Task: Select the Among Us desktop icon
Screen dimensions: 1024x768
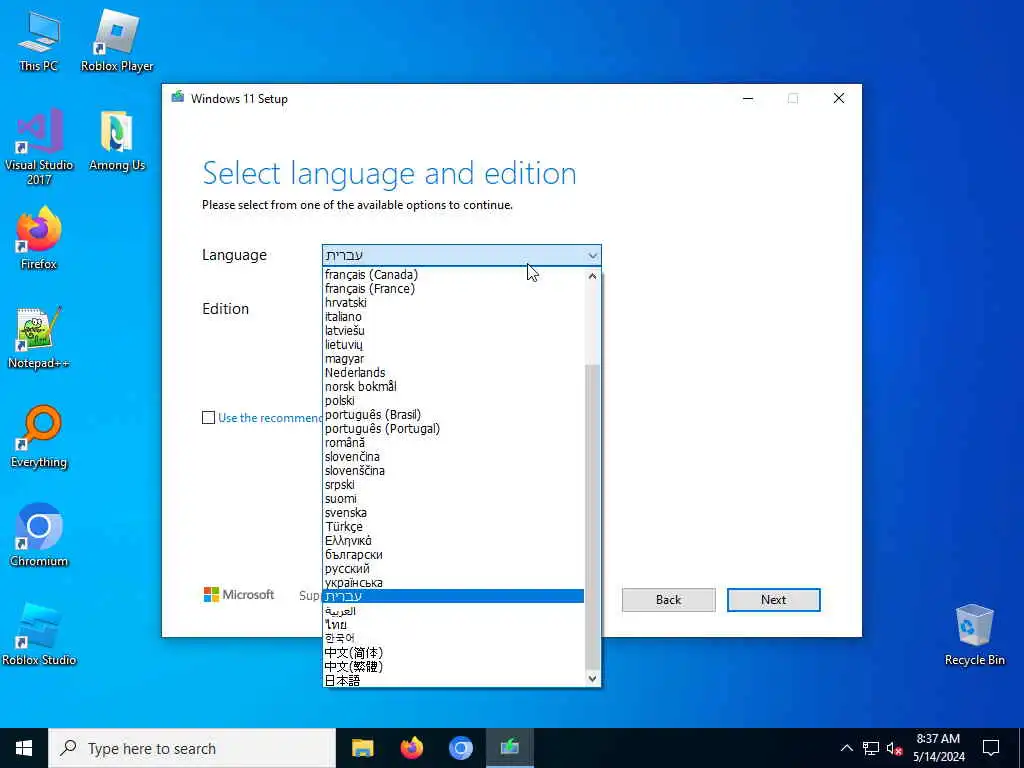Action: tap(117, 140)
